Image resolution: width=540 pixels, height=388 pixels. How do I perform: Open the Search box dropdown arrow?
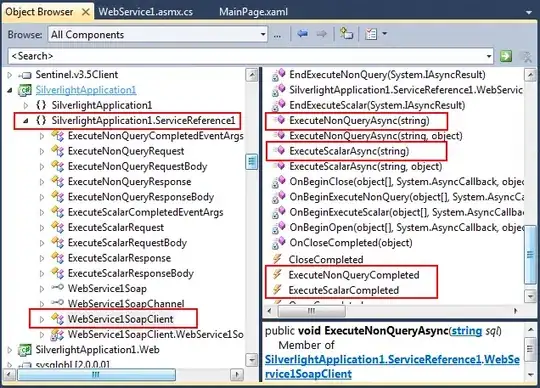pos(489,56)
